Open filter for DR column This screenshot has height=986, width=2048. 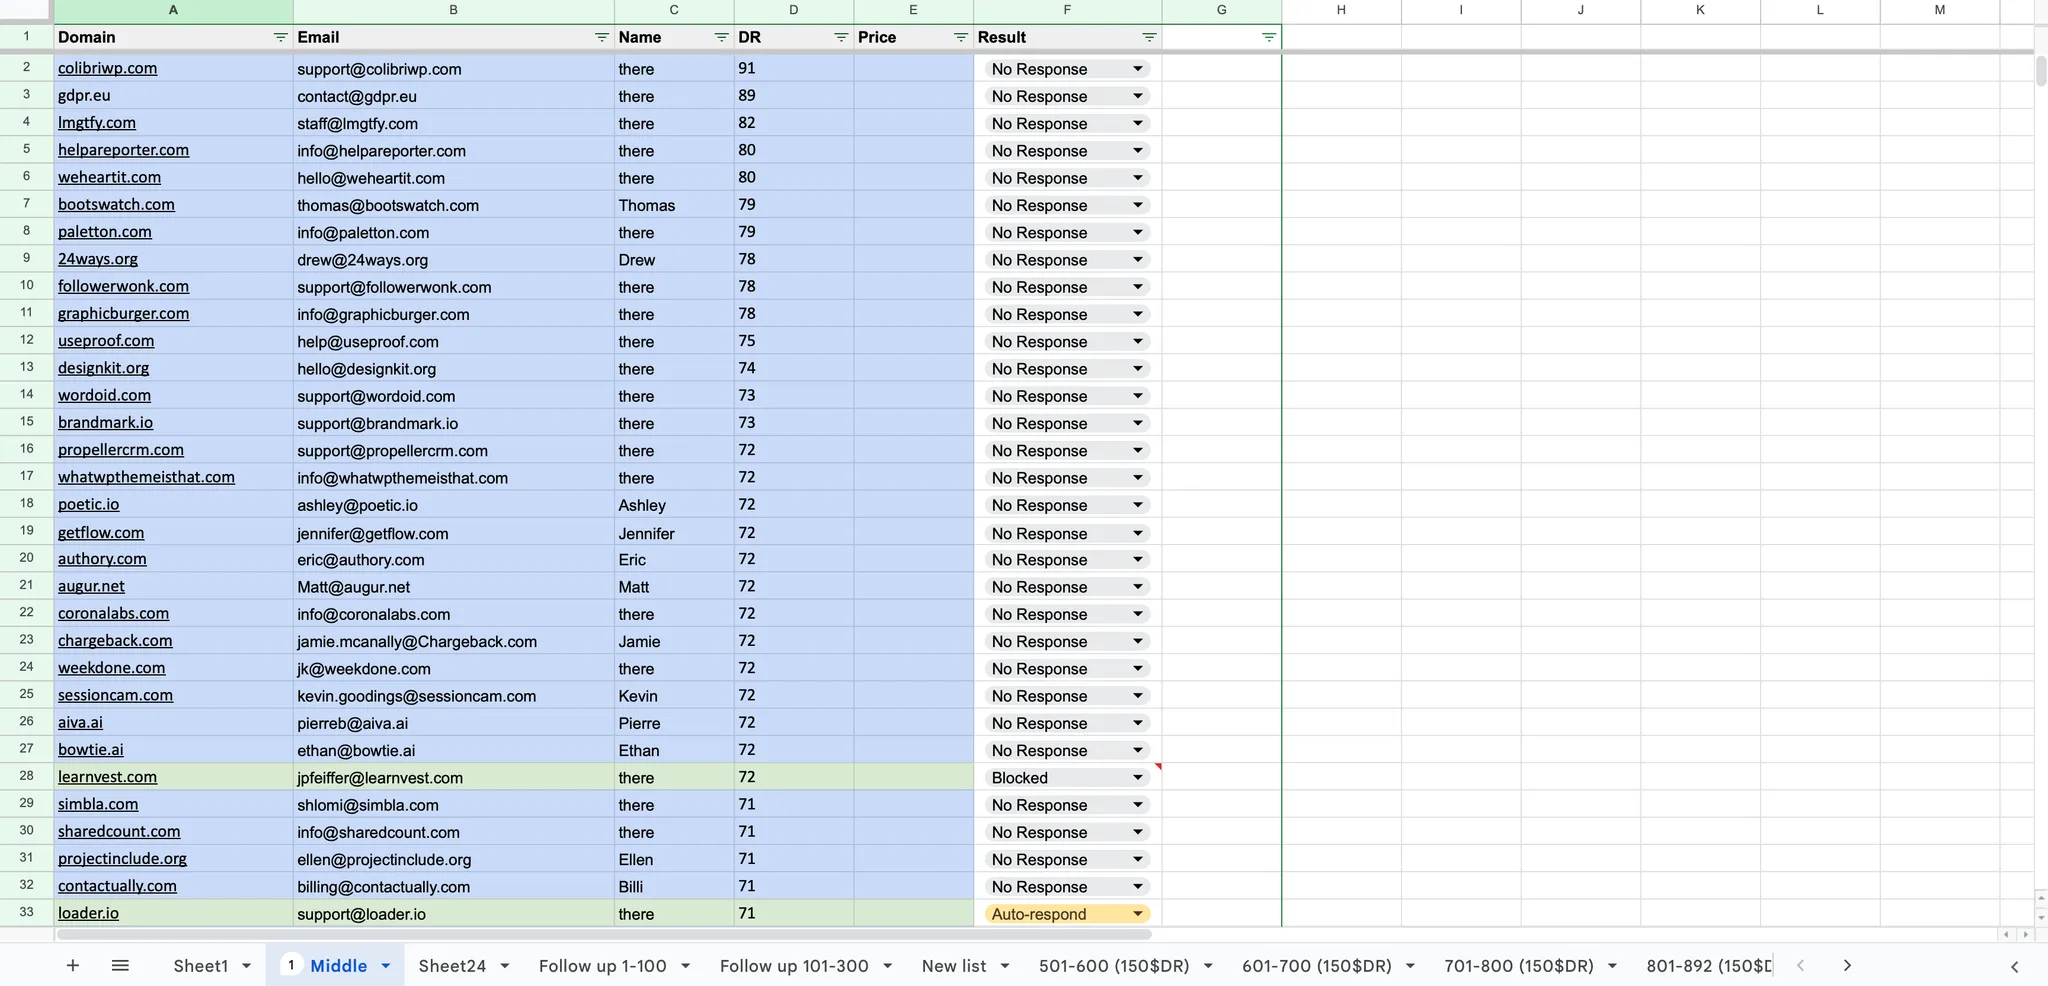[841, 37]
